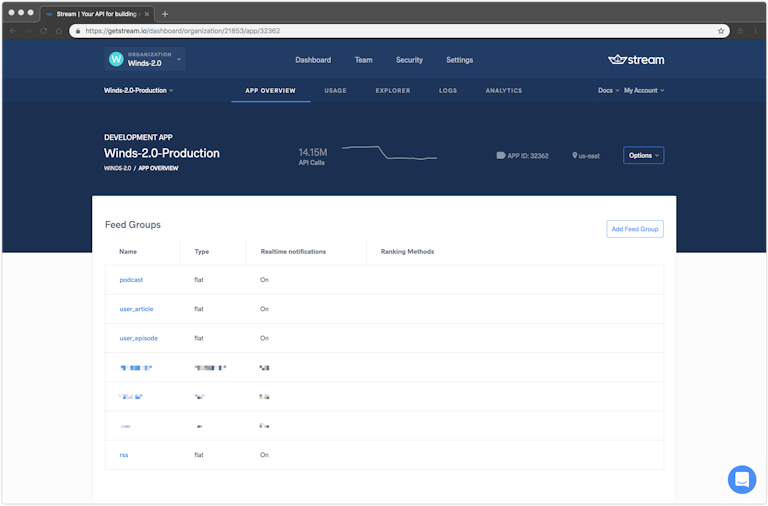Reload the page with the refresh icon
The height and width of the screenshot is (506, 768).
(x=44, y=31)
